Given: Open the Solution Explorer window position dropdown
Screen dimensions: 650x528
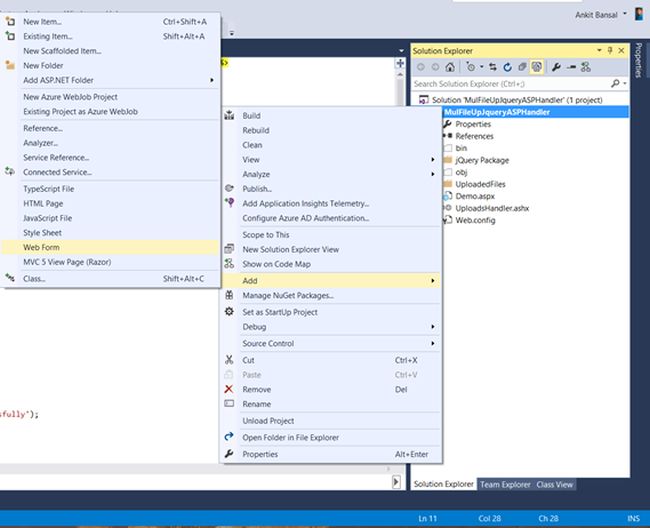Looking at the screenshot, I should point(599,51).
